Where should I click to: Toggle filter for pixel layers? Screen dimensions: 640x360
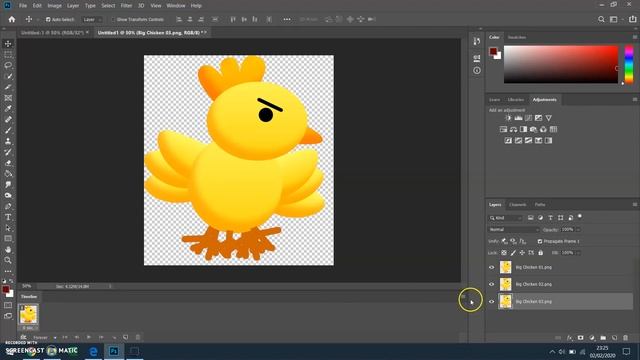click(531, 218)
